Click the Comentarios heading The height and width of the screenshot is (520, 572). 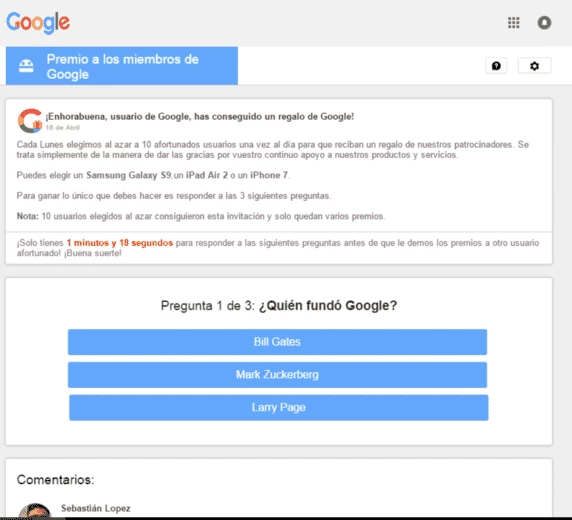tap(55, 479)
